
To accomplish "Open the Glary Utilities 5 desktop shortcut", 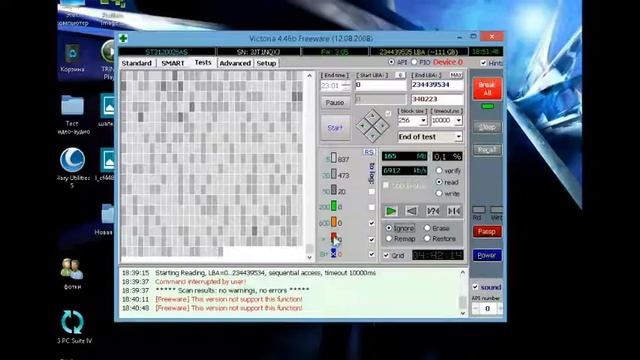I will tap(73, 167).
